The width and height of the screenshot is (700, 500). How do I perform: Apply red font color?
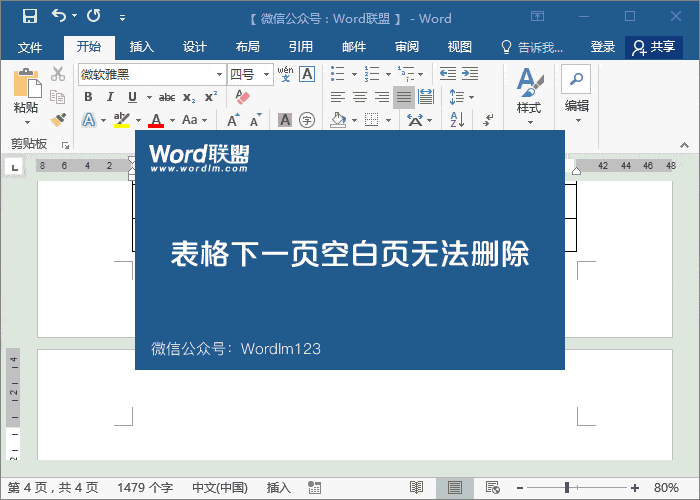pyautogui.click(x=156, y=120)
